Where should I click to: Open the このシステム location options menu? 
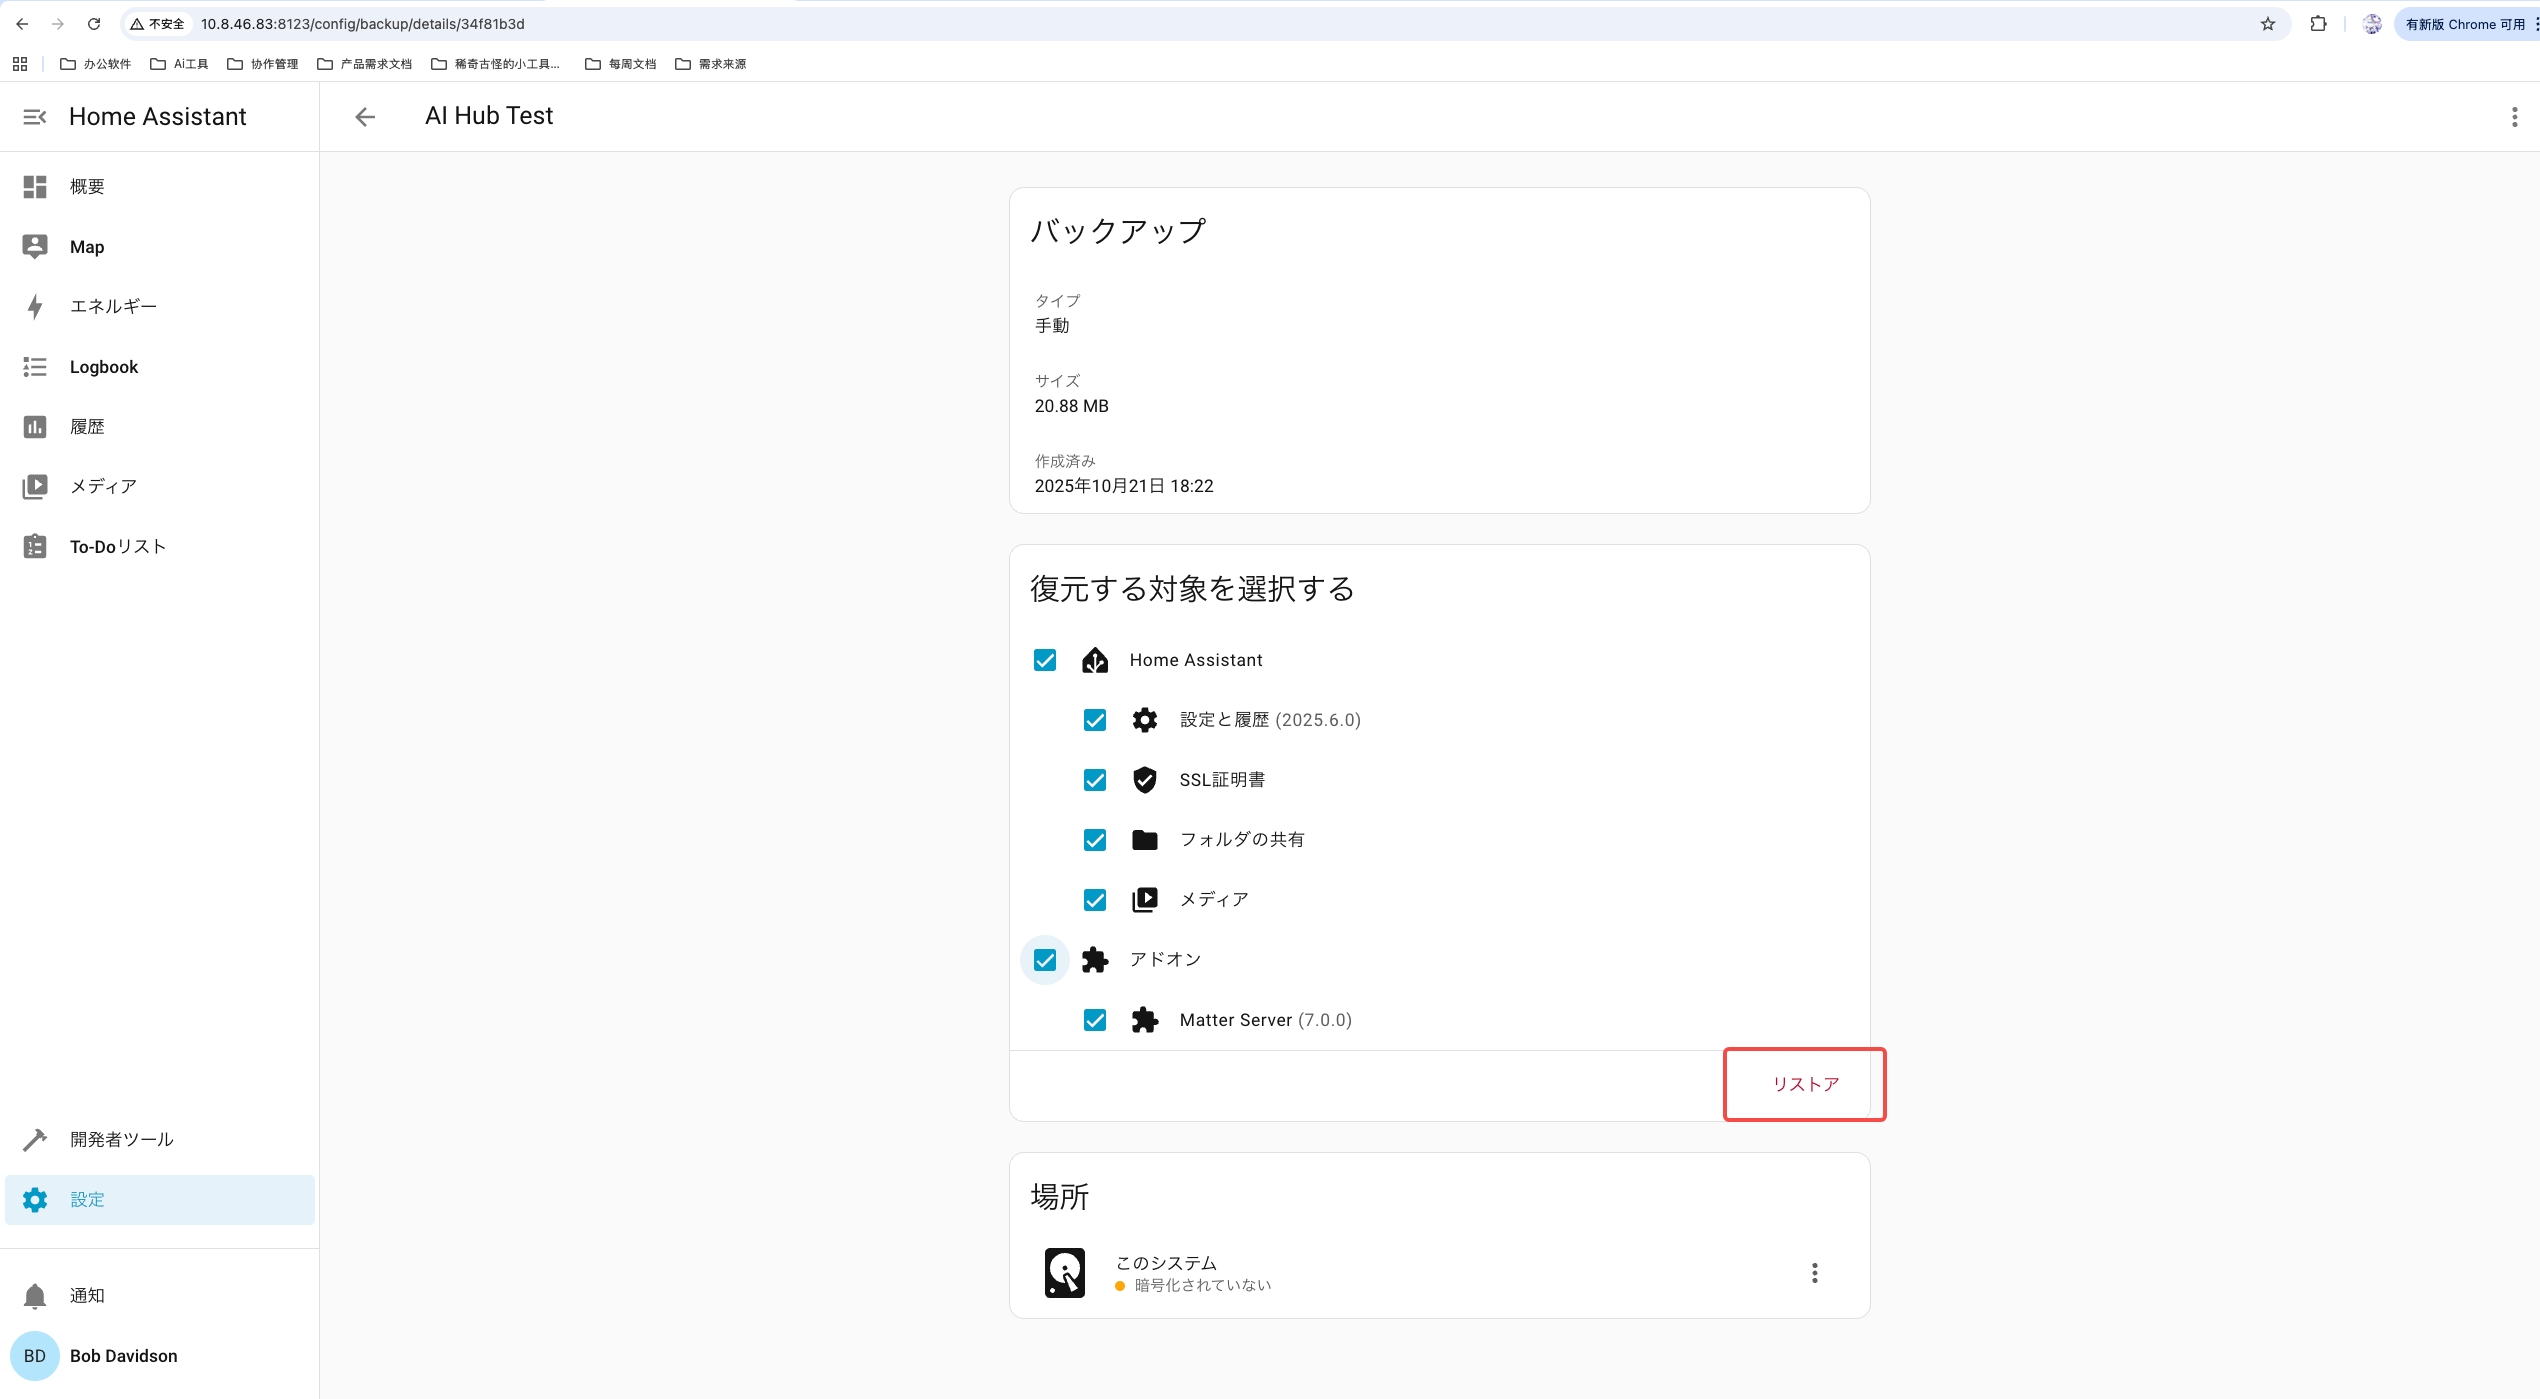click(1814, 1273)
